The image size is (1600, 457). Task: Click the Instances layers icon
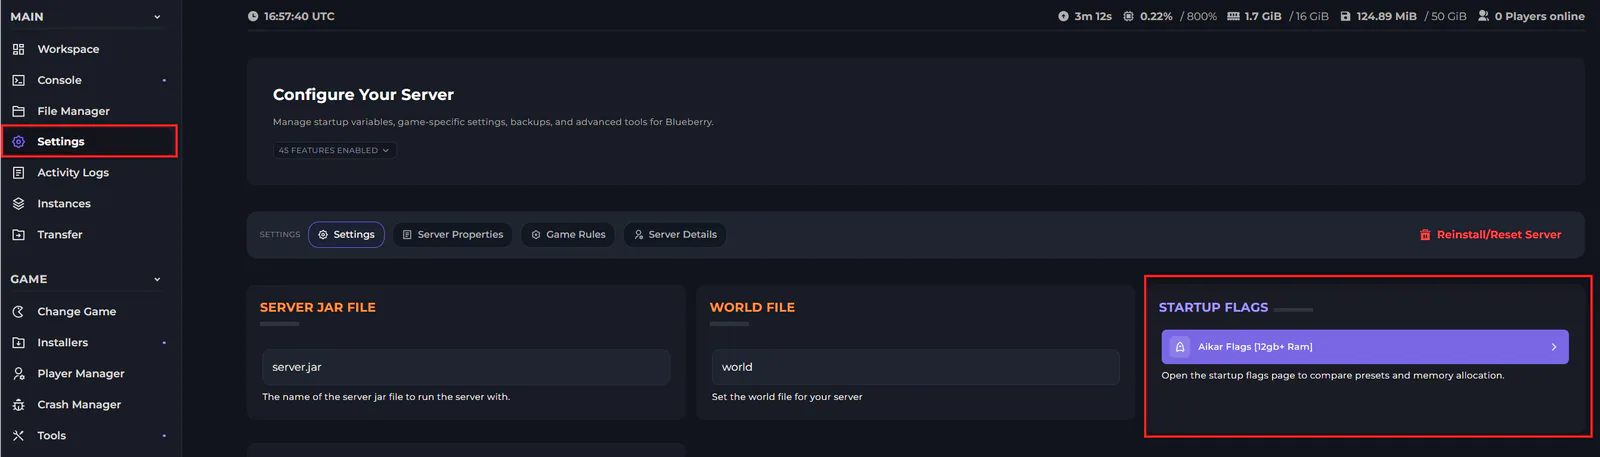point(18,204)
